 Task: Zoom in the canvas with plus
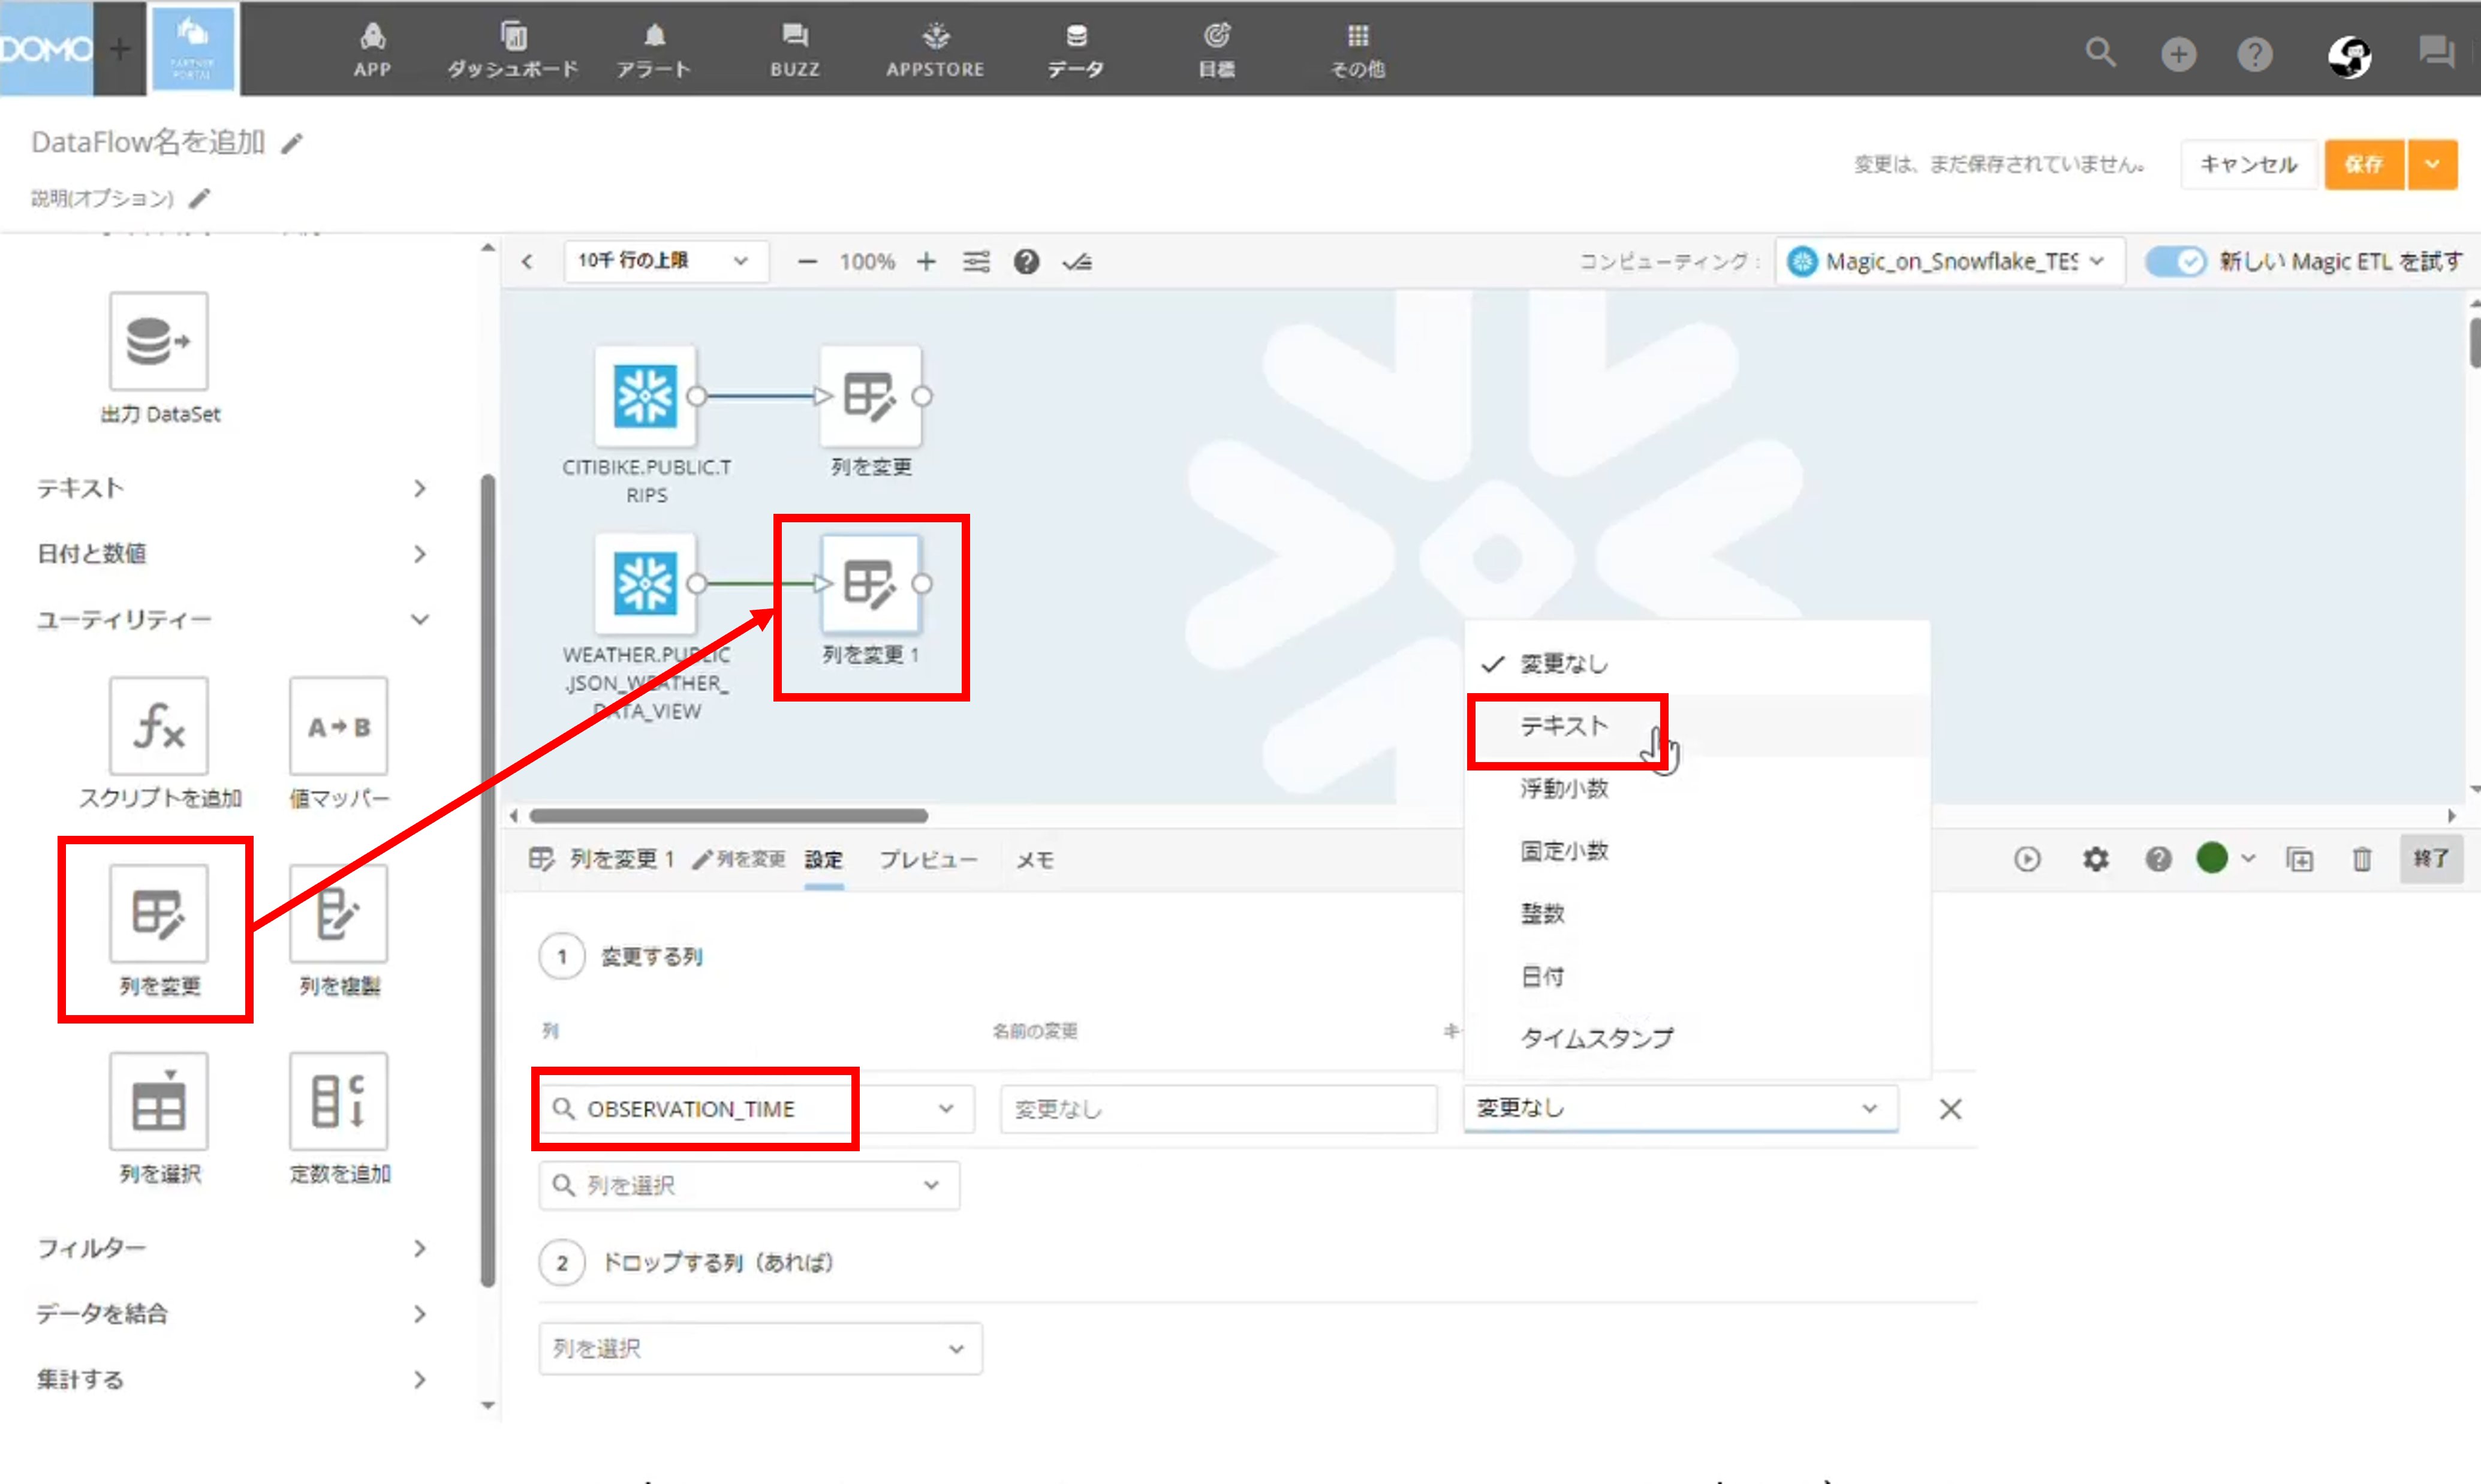click(x=926, y=262)
